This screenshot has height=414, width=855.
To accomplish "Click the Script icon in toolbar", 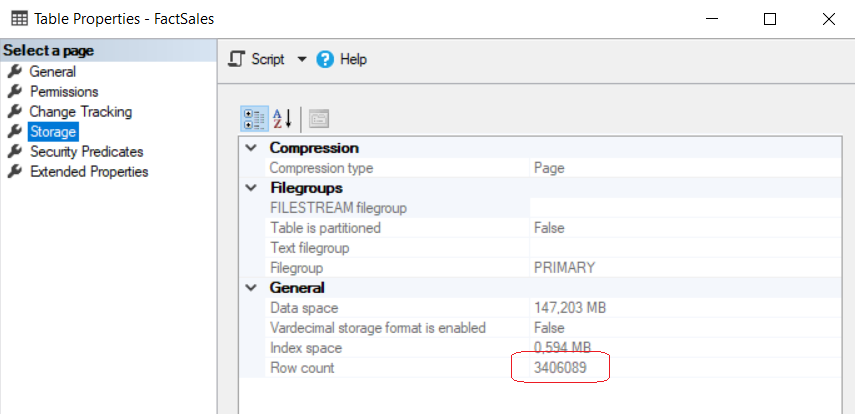I will tap(237, 60).
